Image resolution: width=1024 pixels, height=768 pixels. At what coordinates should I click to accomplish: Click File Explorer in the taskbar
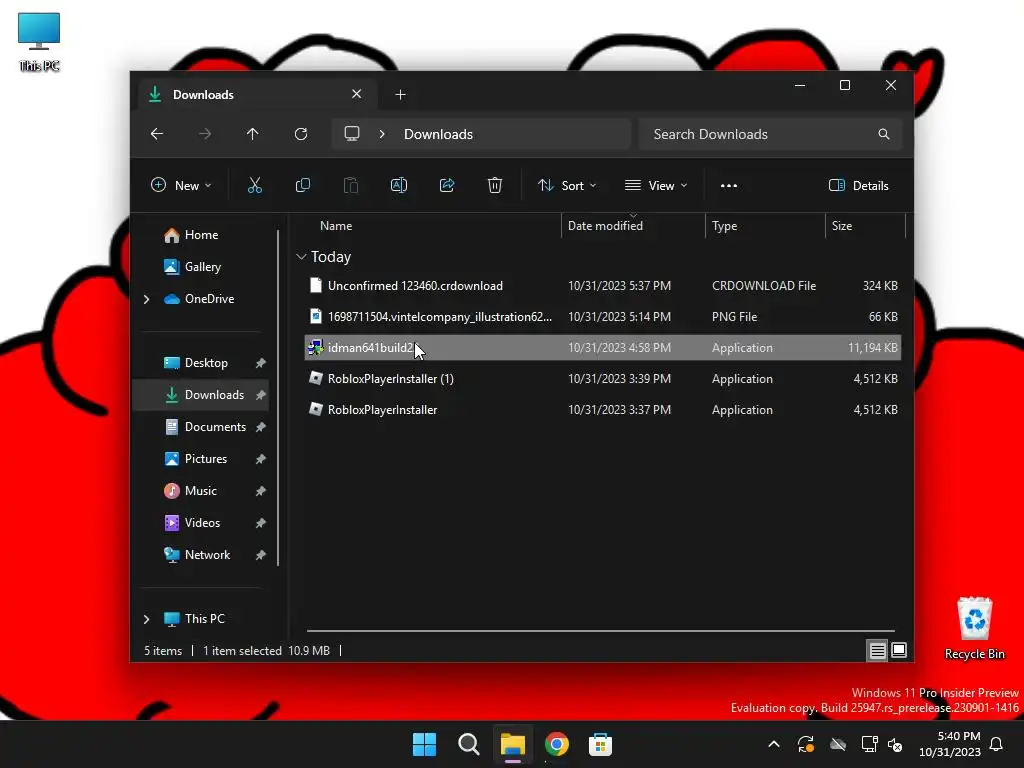pos(513,744)
